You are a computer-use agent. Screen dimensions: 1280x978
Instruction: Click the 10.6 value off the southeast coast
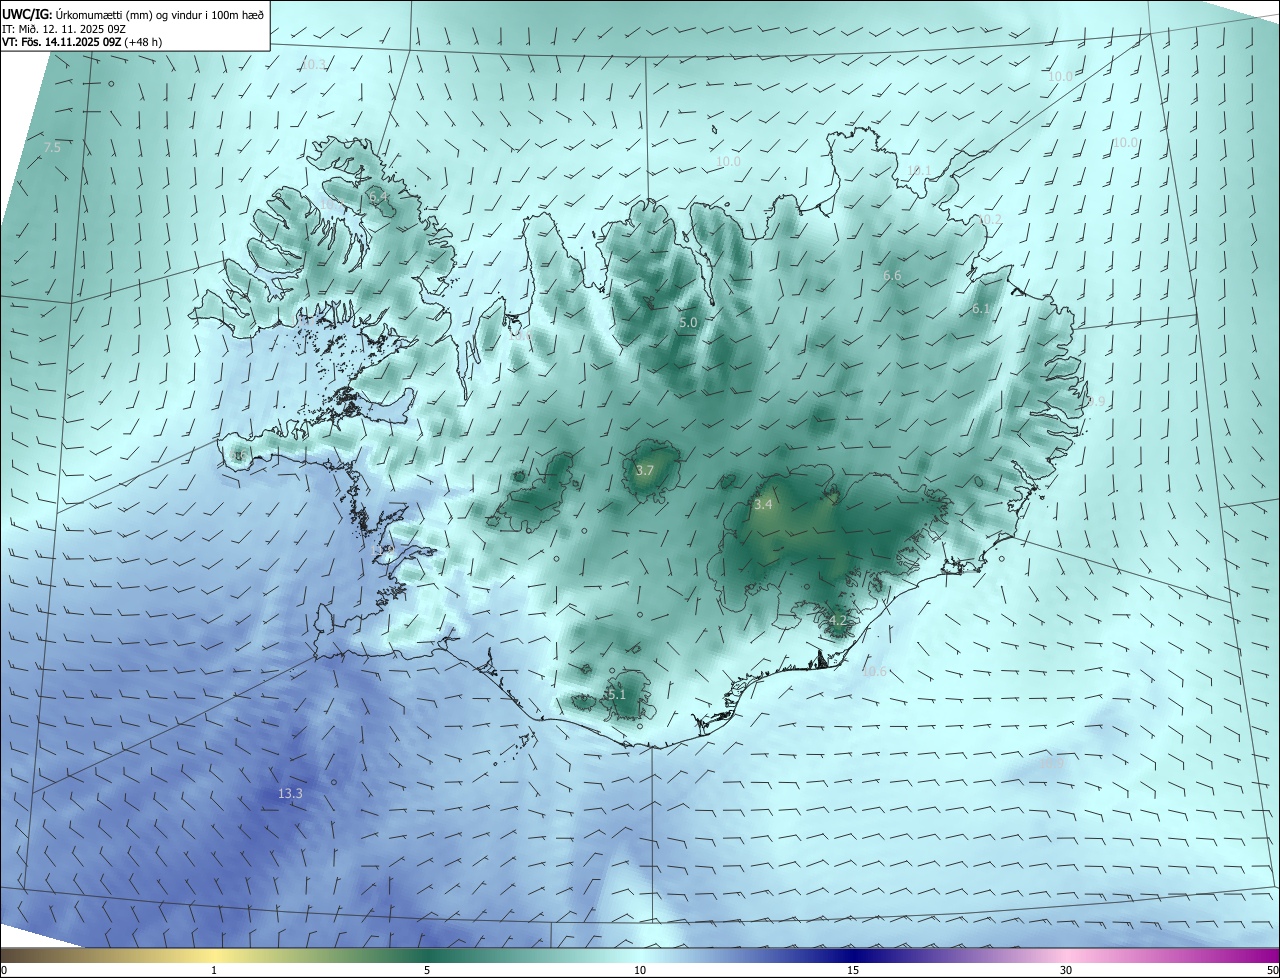point(874,671)
